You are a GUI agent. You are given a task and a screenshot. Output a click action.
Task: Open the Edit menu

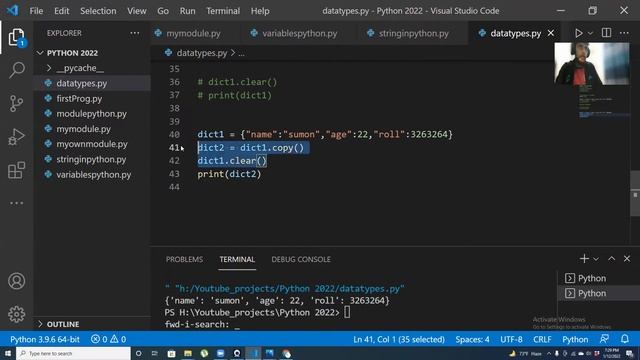pyautogui.click(x=61, y=11)
